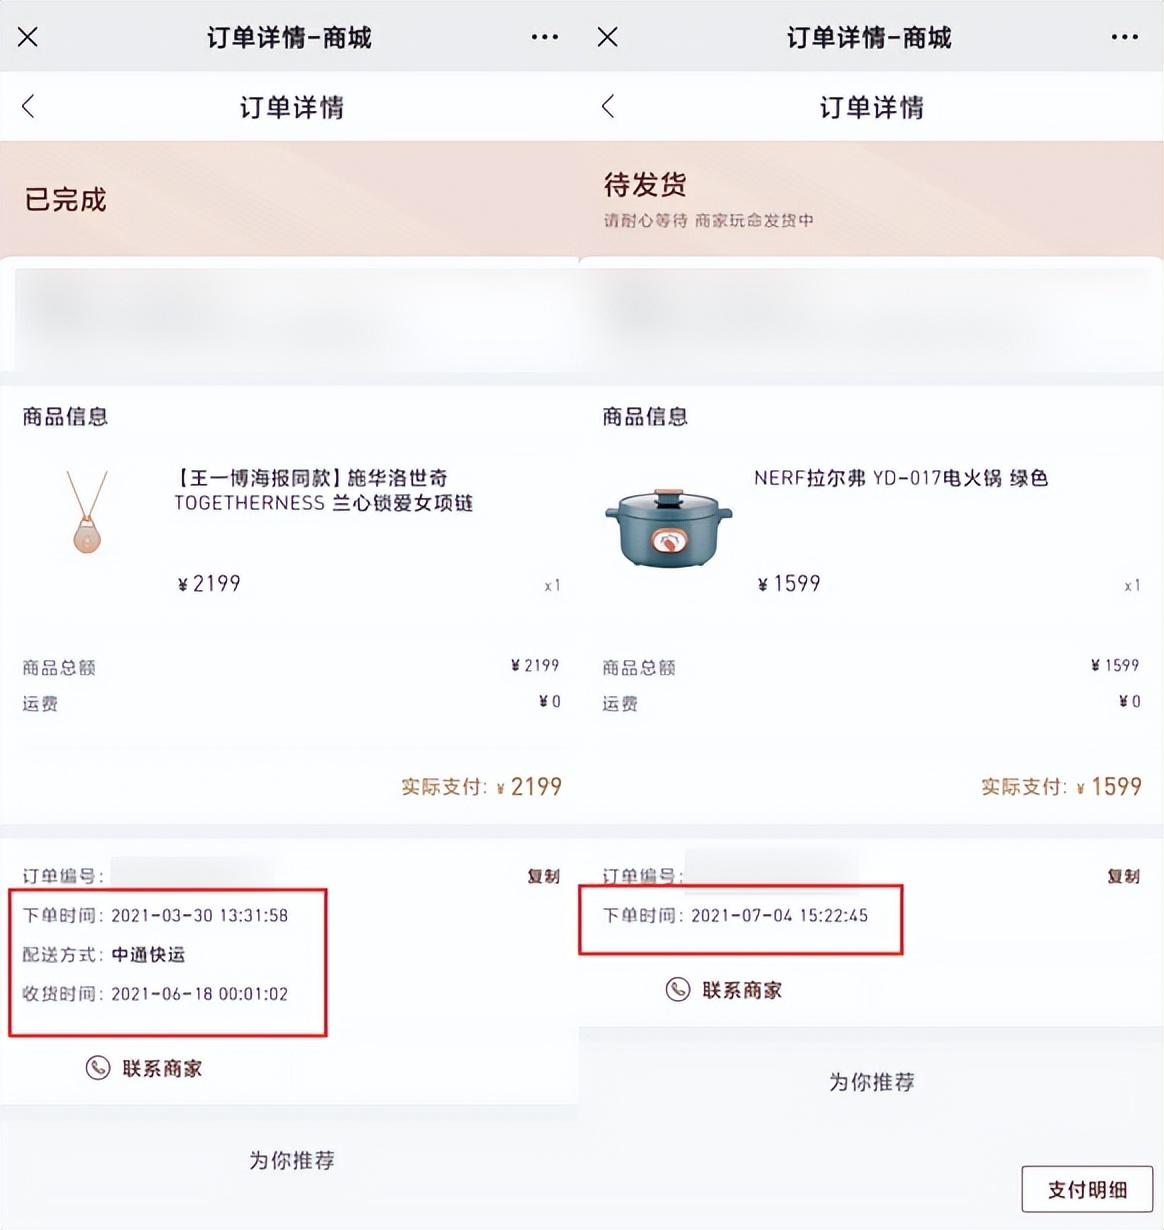Open the right three-dots more menu
This screenshot has width=1164, height=1230.
coord(1125,37)
